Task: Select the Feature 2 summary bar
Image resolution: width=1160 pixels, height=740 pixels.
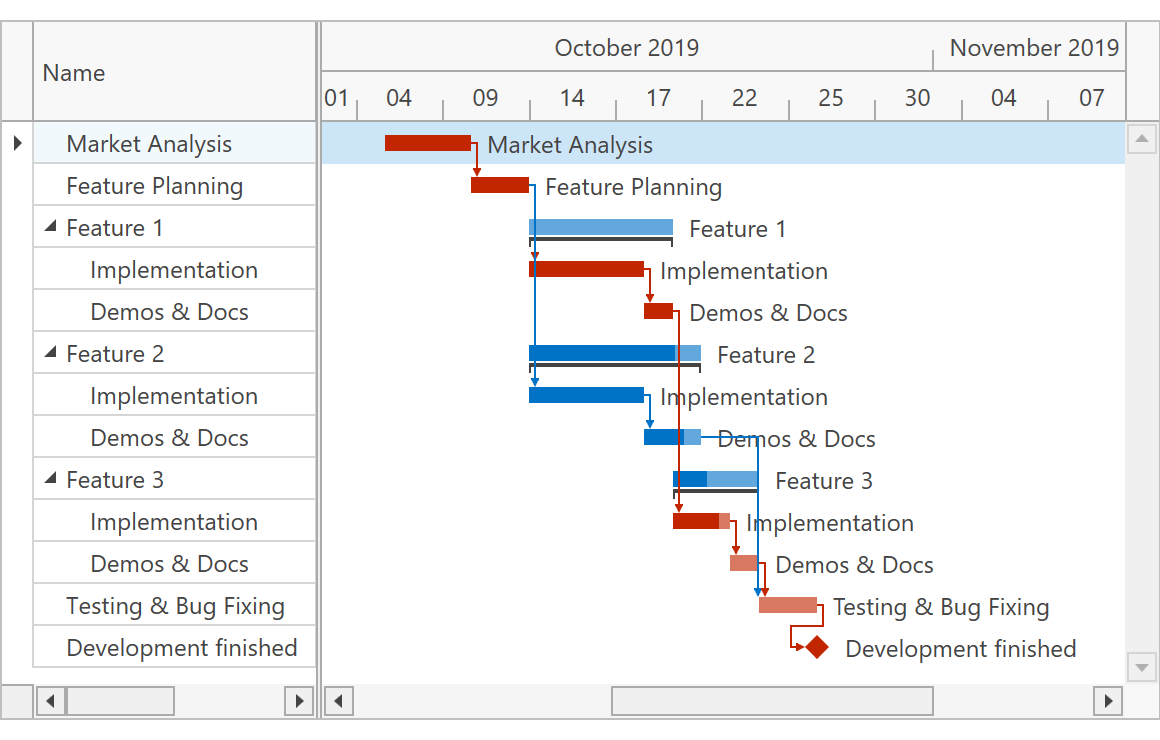Action: point(615,353)
